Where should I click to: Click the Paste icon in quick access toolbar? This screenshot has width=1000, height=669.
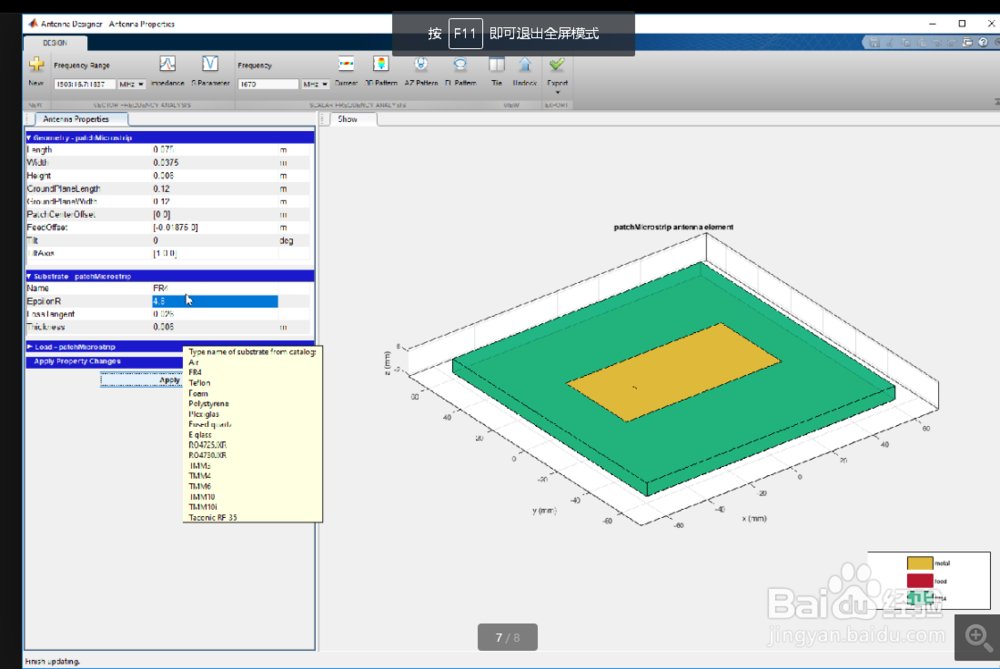pos(921,43)
